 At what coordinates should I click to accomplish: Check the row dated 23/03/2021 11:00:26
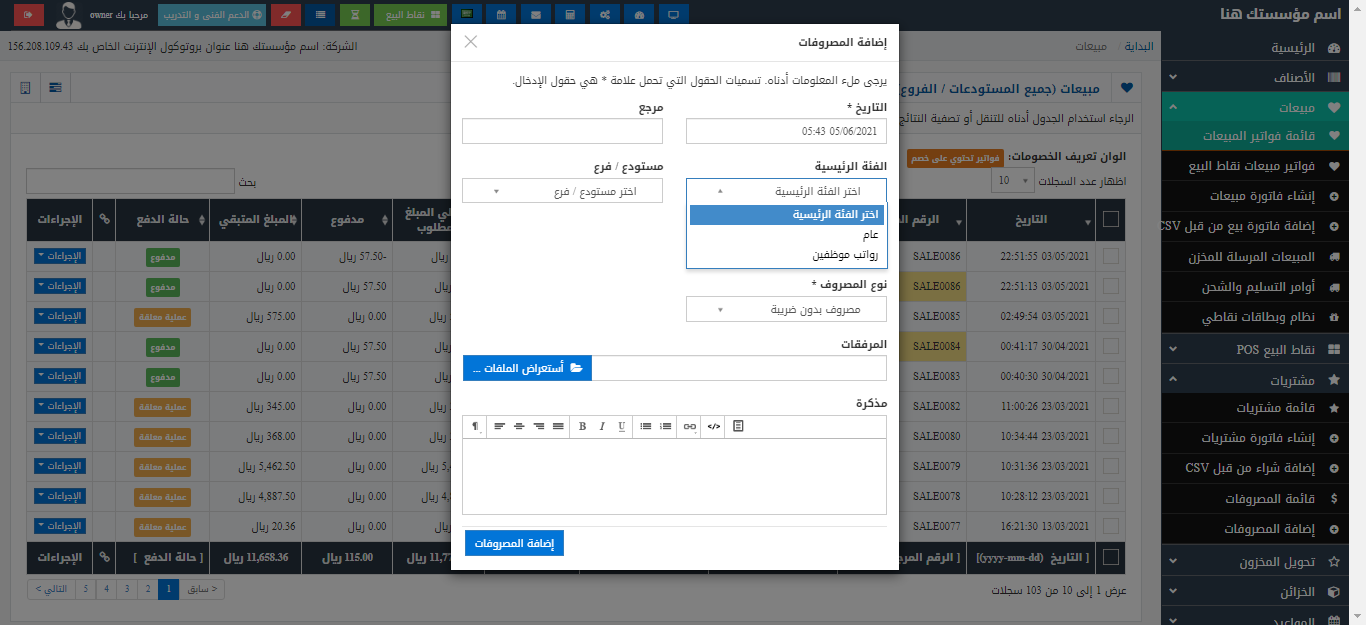pyautogui.click(x=1110, y=407)
